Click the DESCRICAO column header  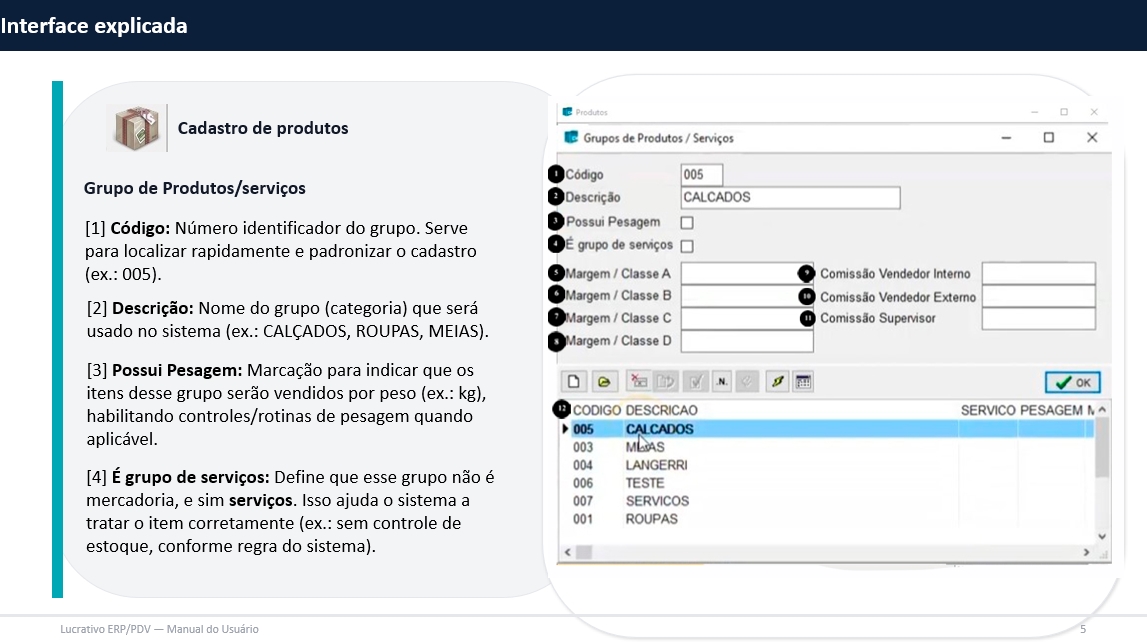pyautogui.click(x=662, y=410)
